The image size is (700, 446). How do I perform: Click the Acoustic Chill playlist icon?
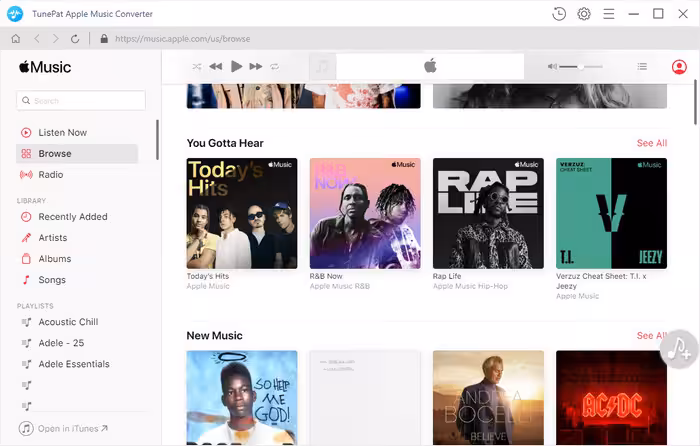tap(27, 322)
